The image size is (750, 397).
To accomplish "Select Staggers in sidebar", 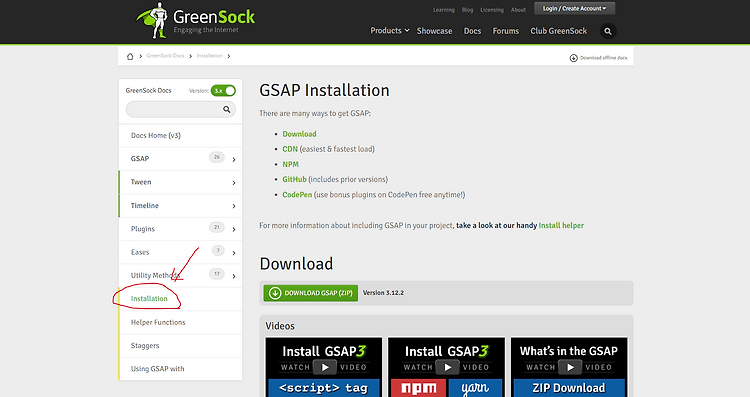I will 145,346.
